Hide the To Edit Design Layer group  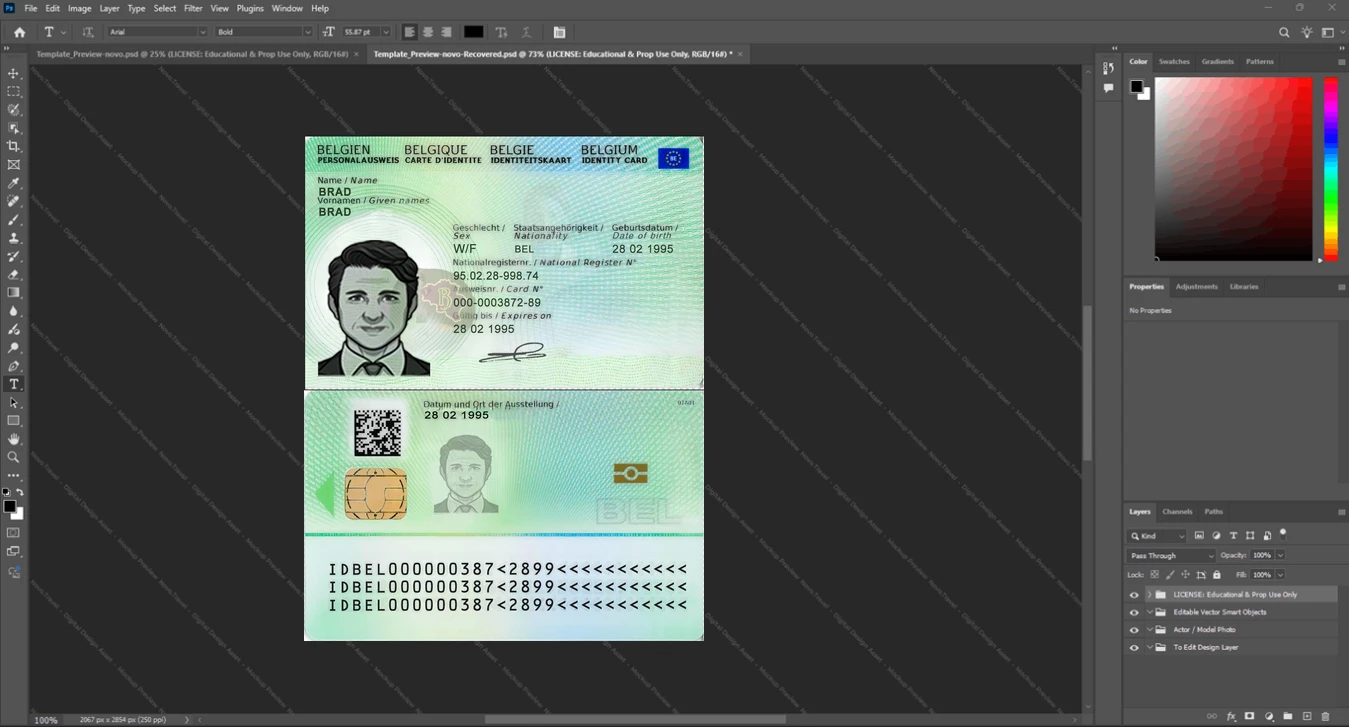coord(1134,648)
